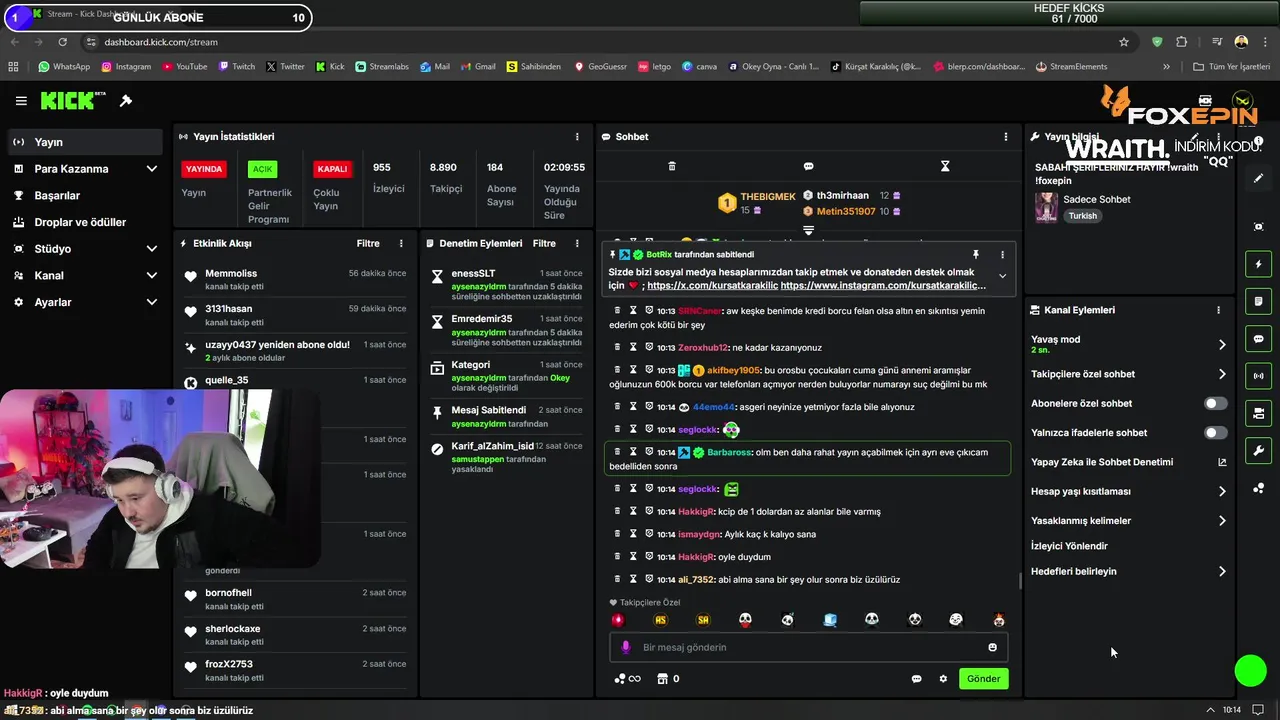The height and width of the screenshot is (720, 1280).
Task: Toggle Yalnızca ifadelerle sohbet switch
Action: point(1215,433)
